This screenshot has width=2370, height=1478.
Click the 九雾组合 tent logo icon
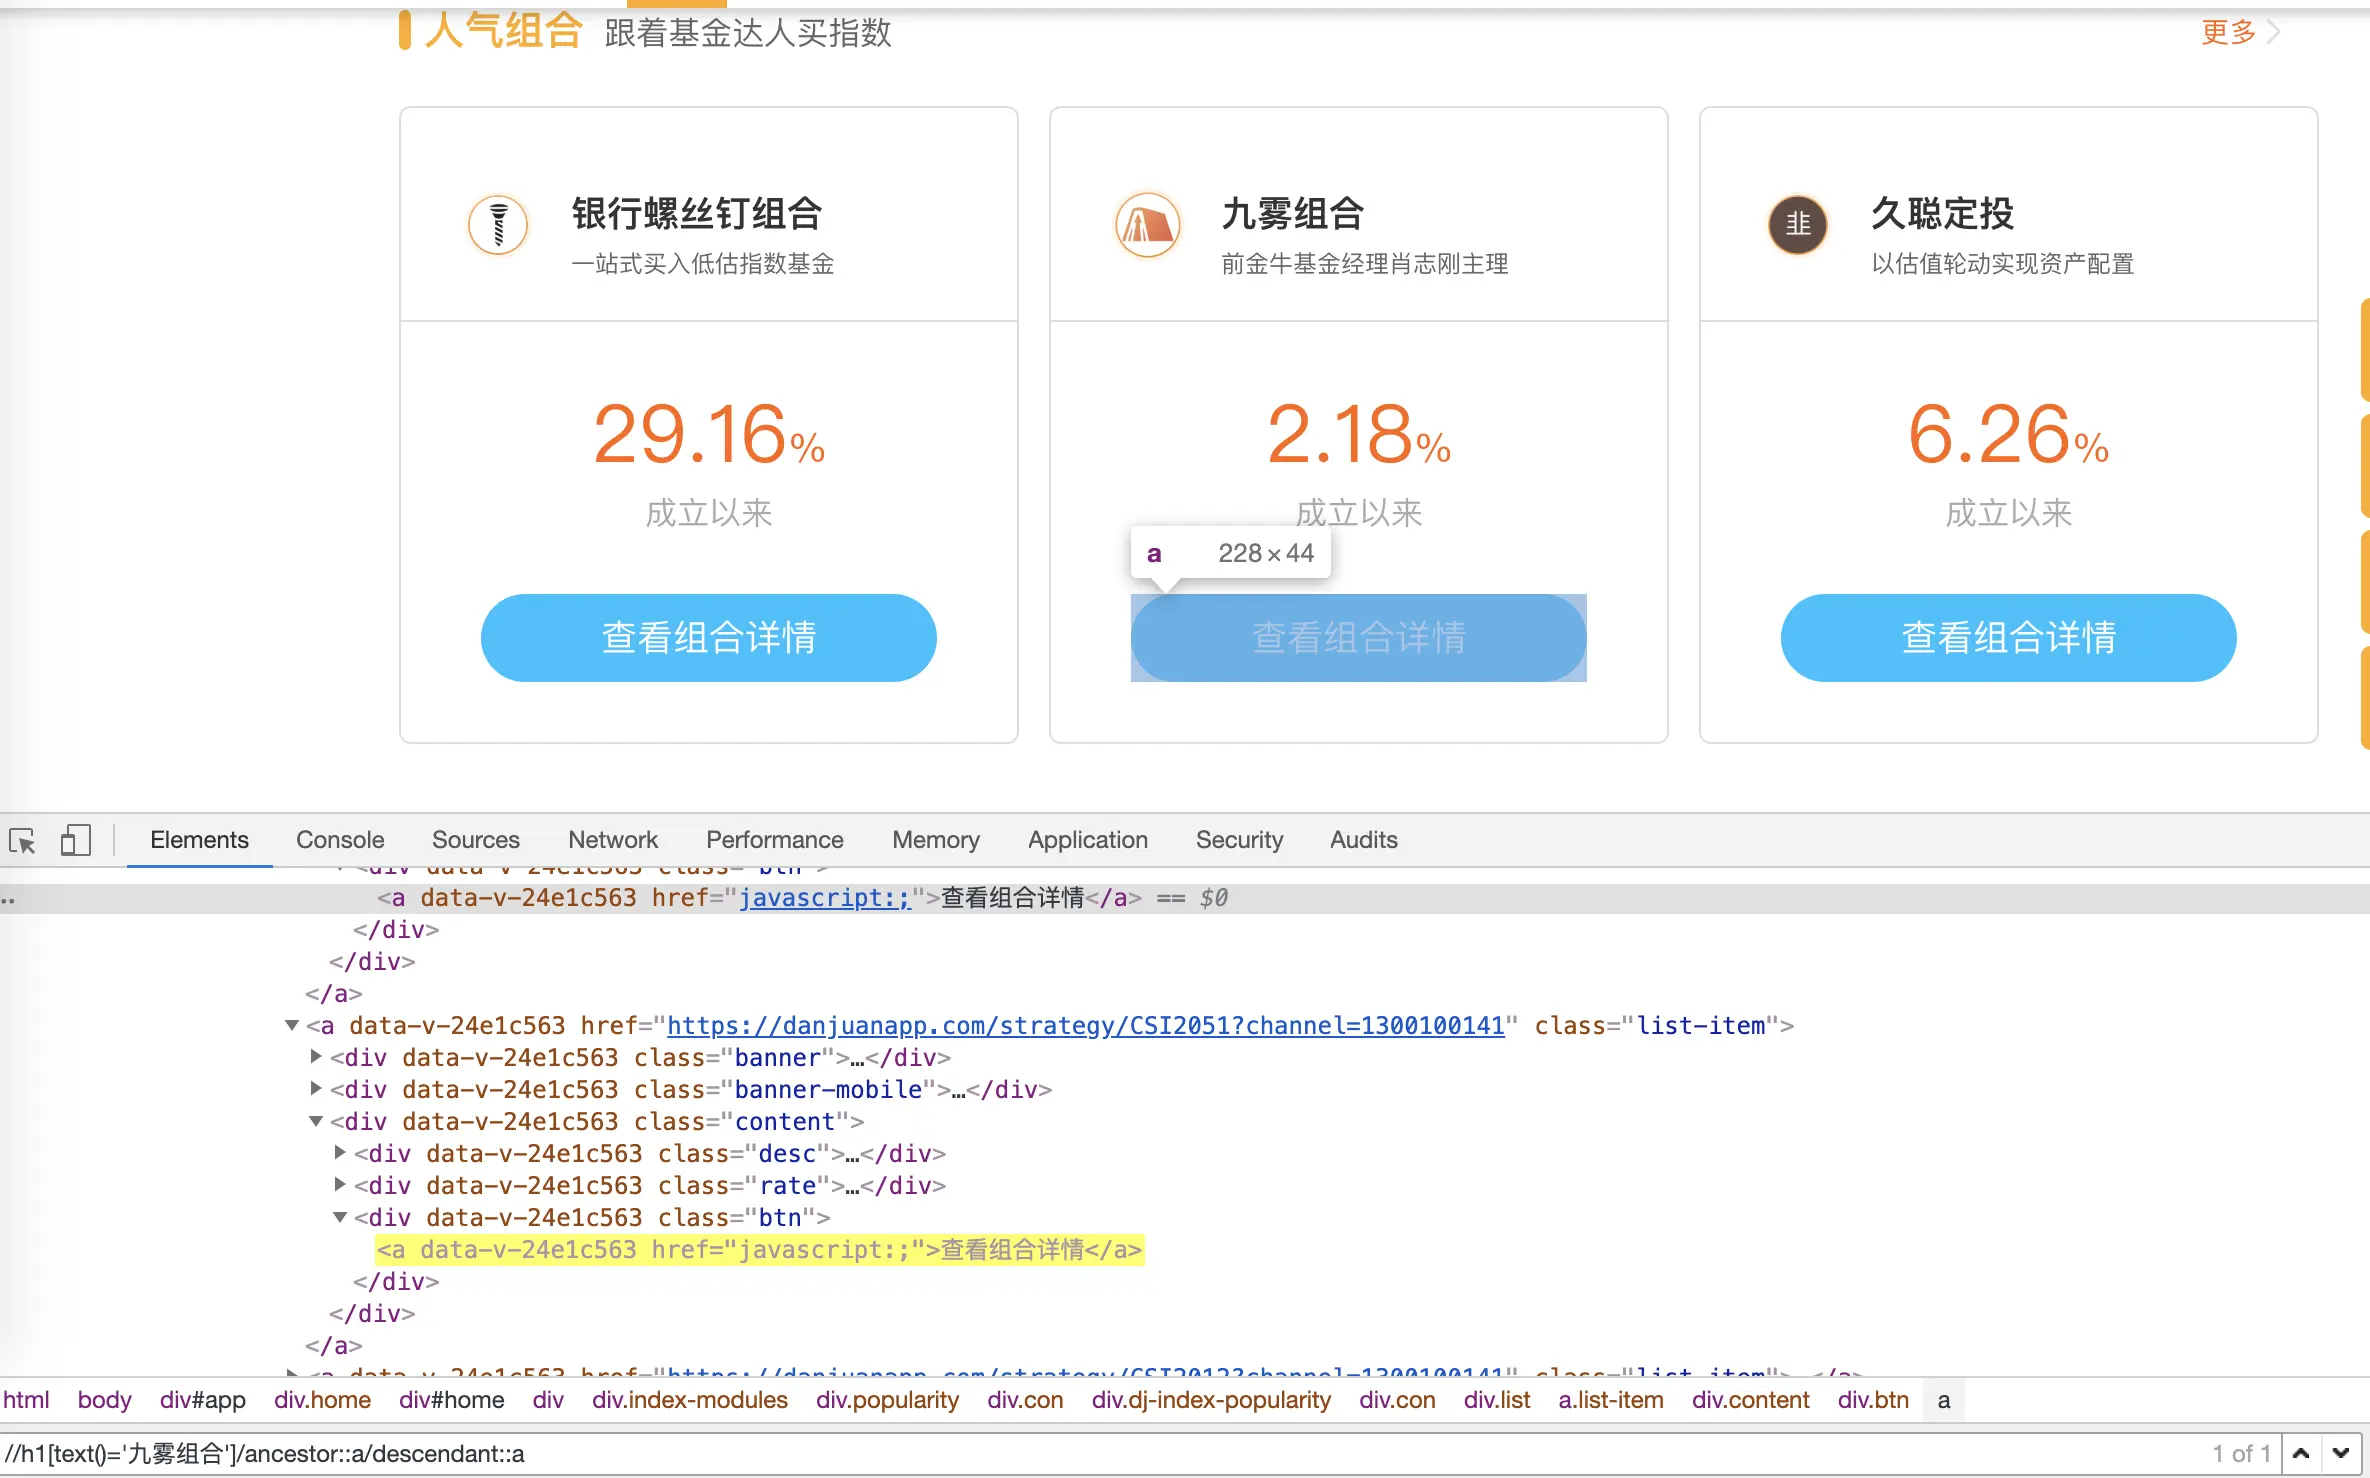(x=1147, y=224)
